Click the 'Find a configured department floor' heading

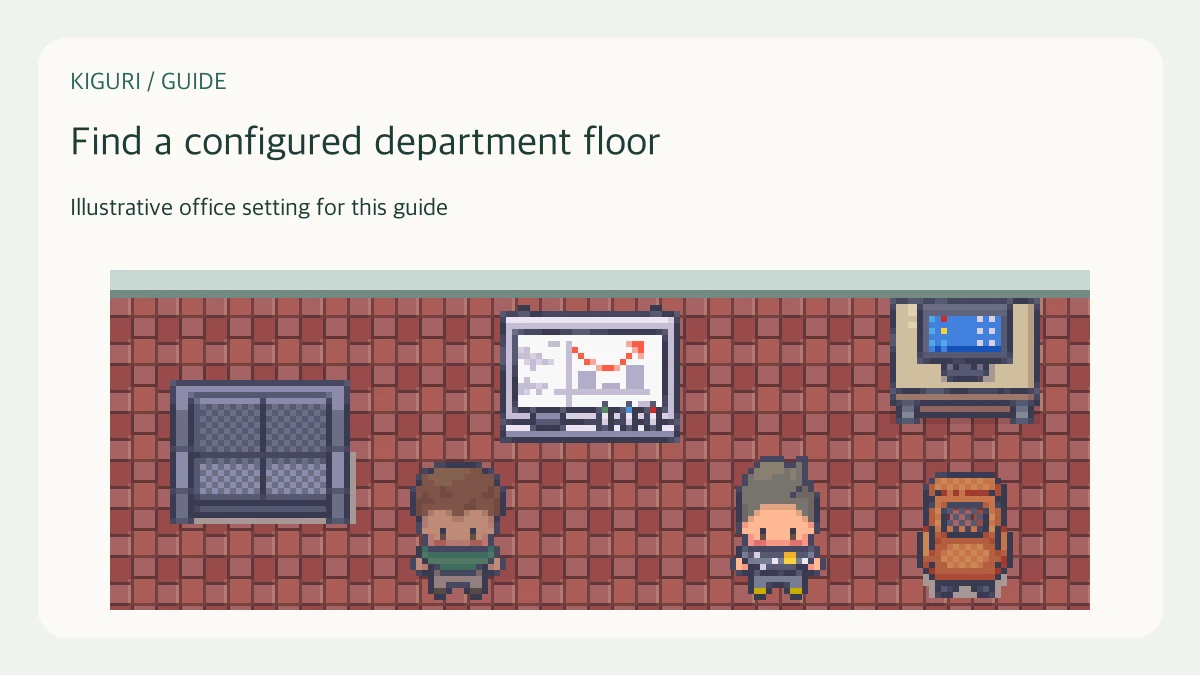pyautogui.click(x=365, y=141)
